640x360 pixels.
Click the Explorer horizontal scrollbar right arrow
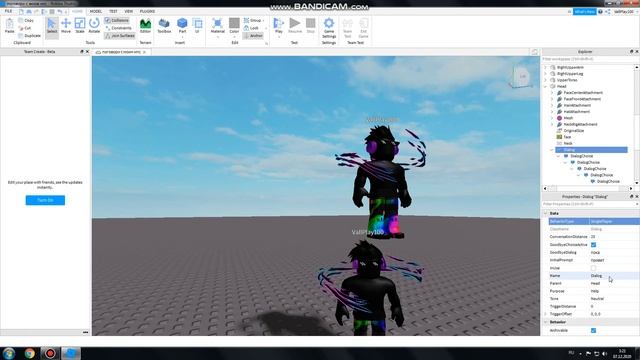tap(631, 189)
